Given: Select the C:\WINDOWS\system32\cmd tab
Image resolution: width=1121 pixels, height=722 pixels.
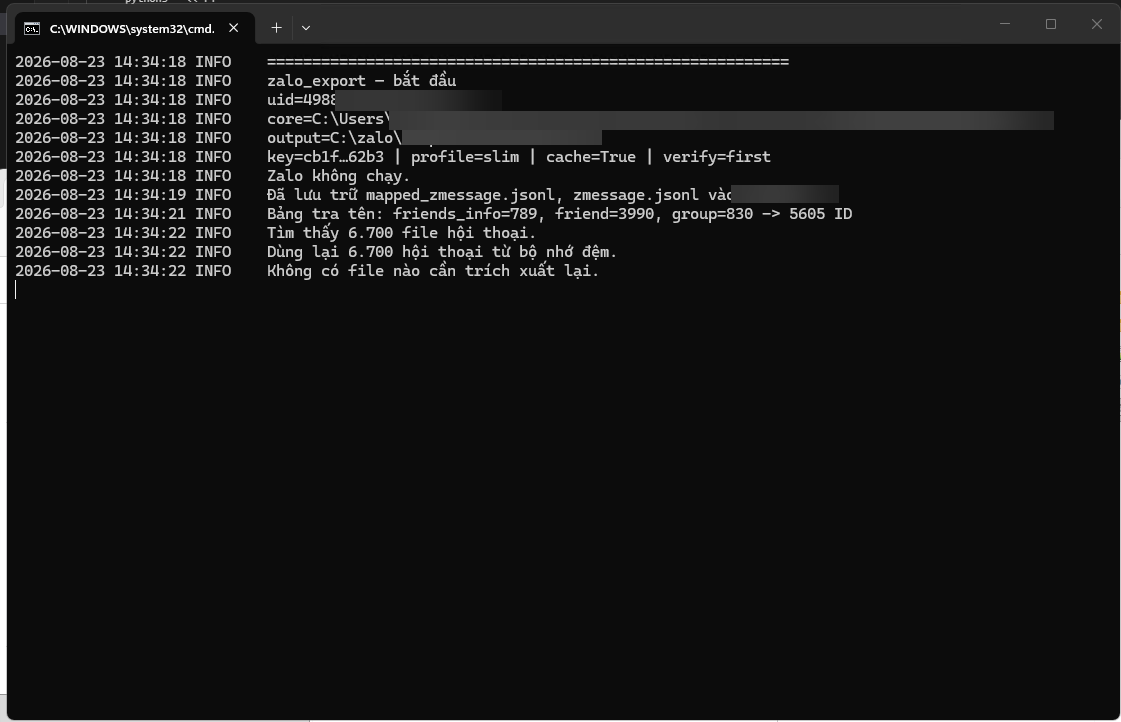Looking at the screenshot, I should coord(134,29).
